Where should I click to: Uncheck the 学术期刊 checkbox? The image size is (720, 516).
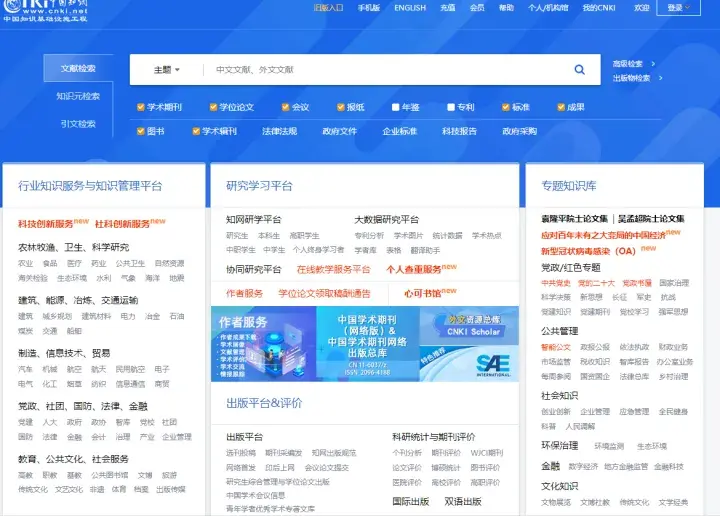142,107
